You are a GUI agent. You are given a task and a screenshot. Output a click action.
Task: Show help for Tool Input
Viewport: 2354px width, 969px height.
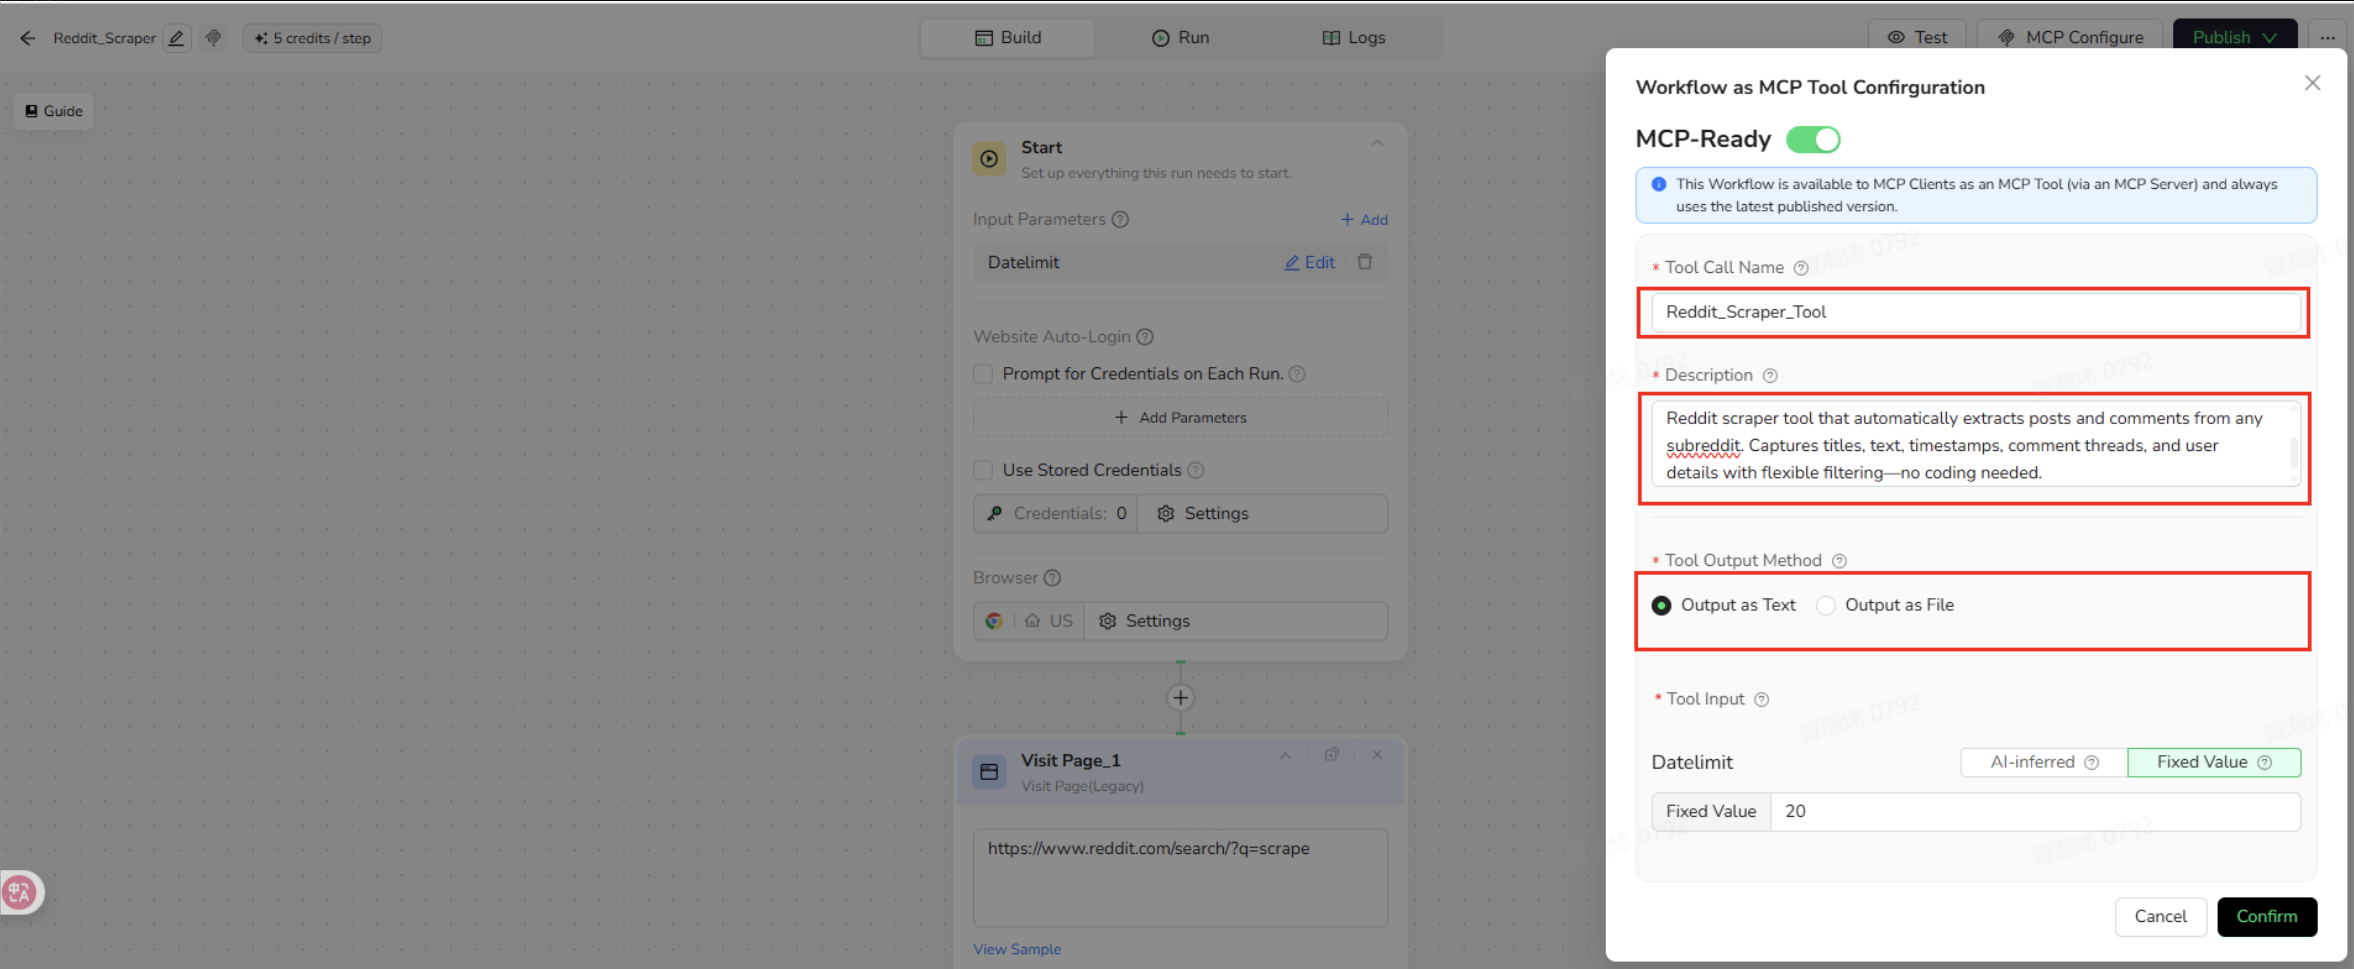(x=1762, y=700)
